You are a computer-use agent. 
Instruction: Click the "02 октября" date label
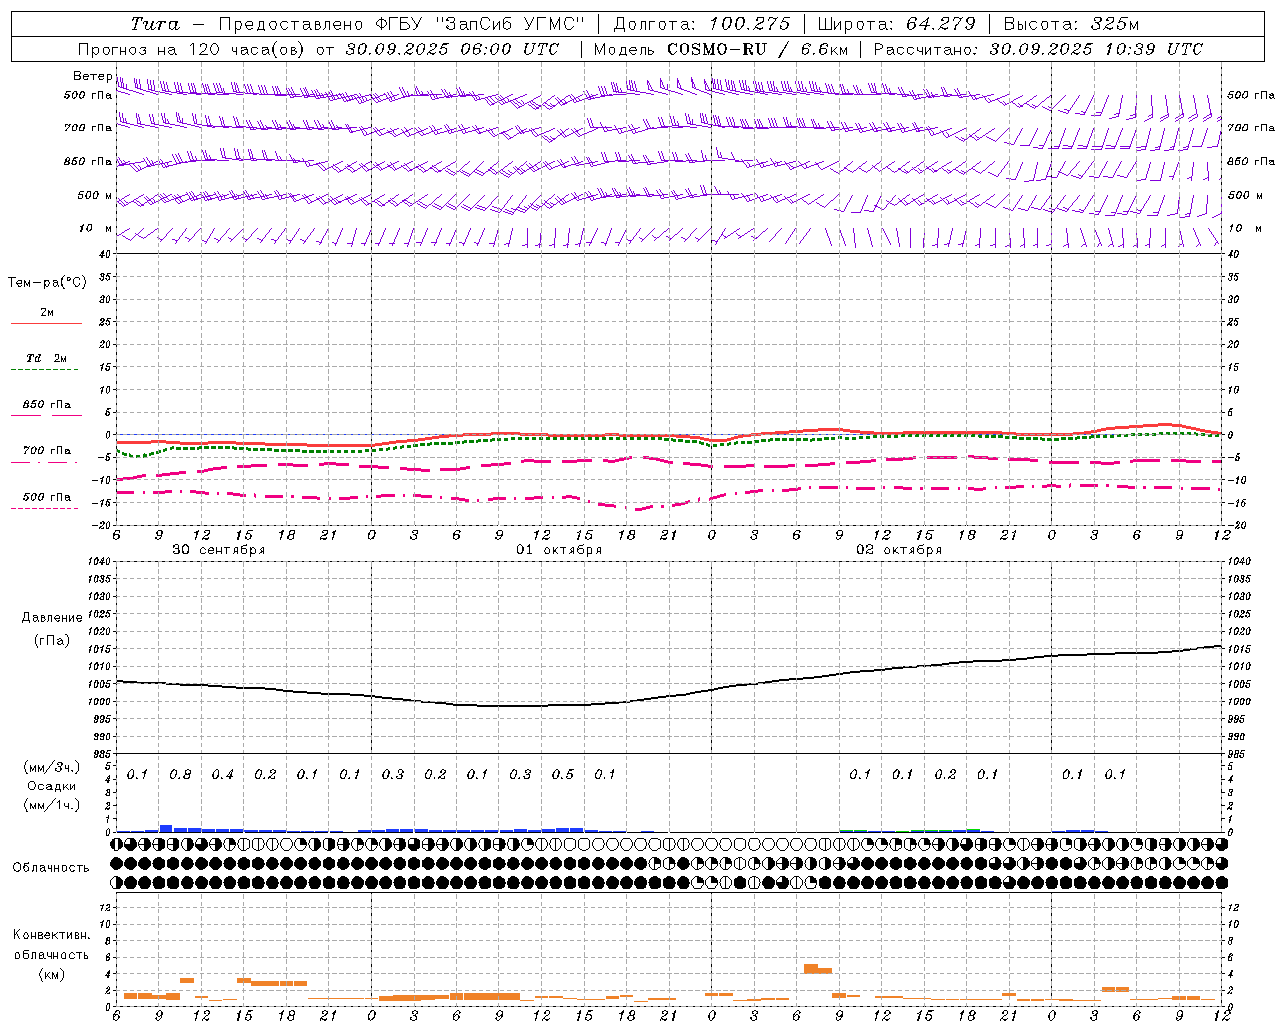click(899, 550)
